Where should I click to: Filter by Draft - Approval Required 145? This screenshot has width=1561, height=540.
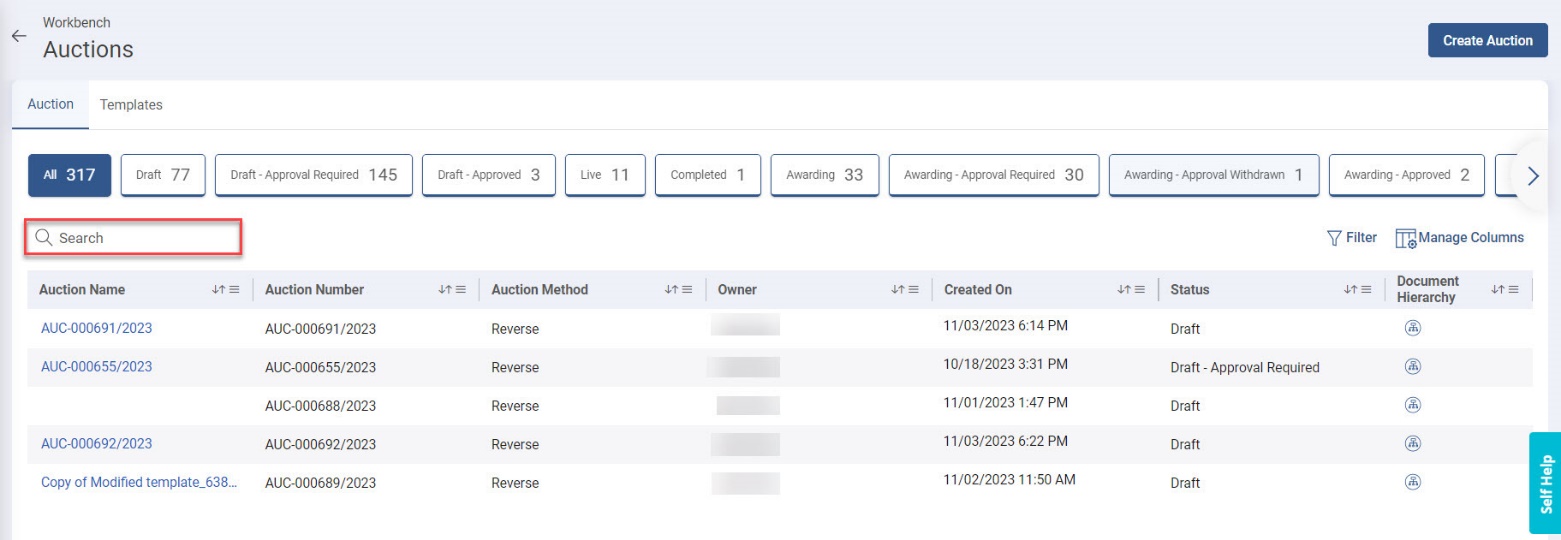pos(313,175)
